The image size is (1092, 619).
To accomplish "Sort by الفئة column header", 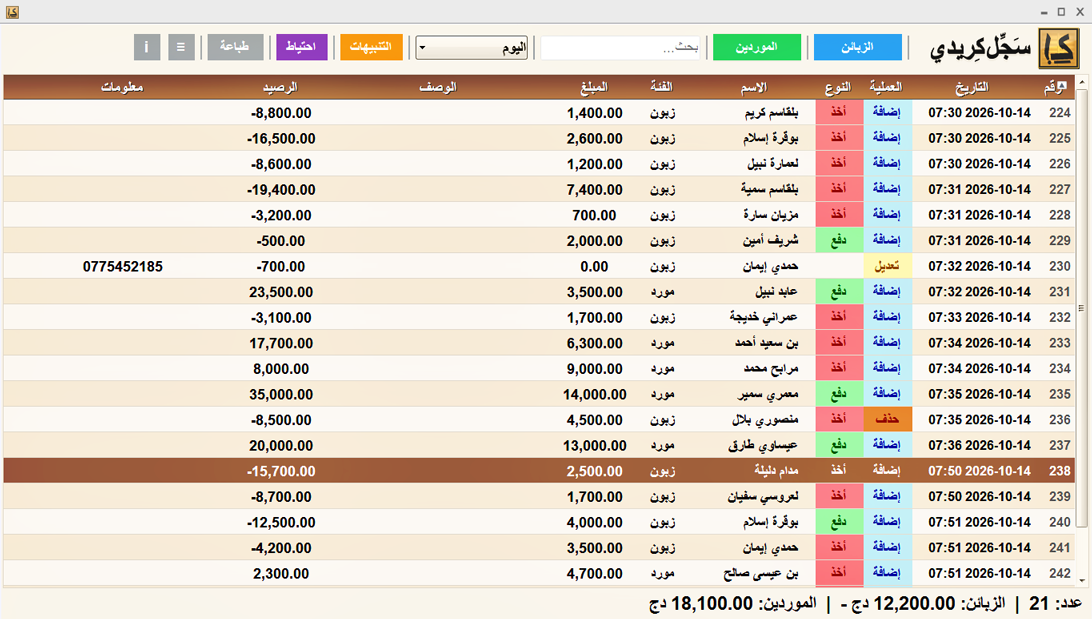I will 661,87.
